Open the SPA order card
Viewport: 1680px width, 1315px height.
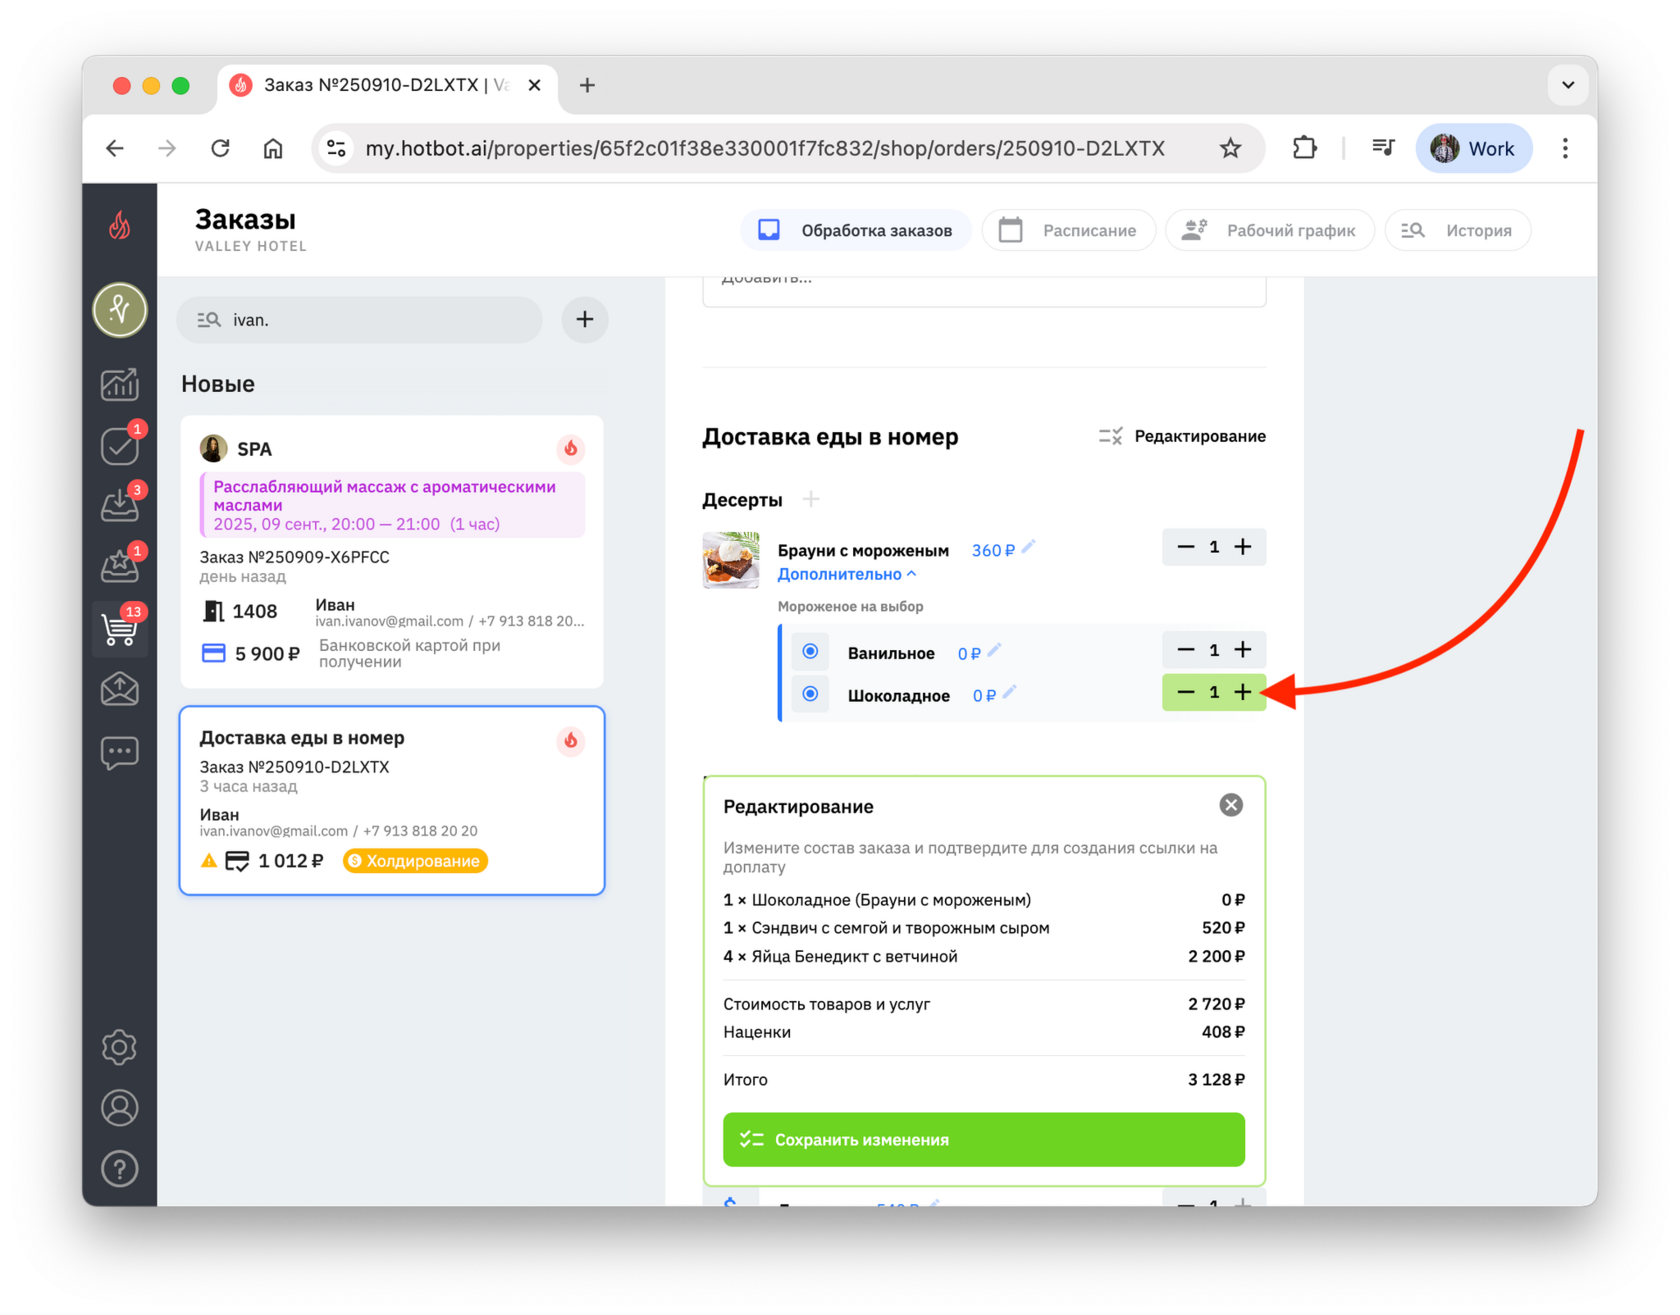[x=392, y=551]
